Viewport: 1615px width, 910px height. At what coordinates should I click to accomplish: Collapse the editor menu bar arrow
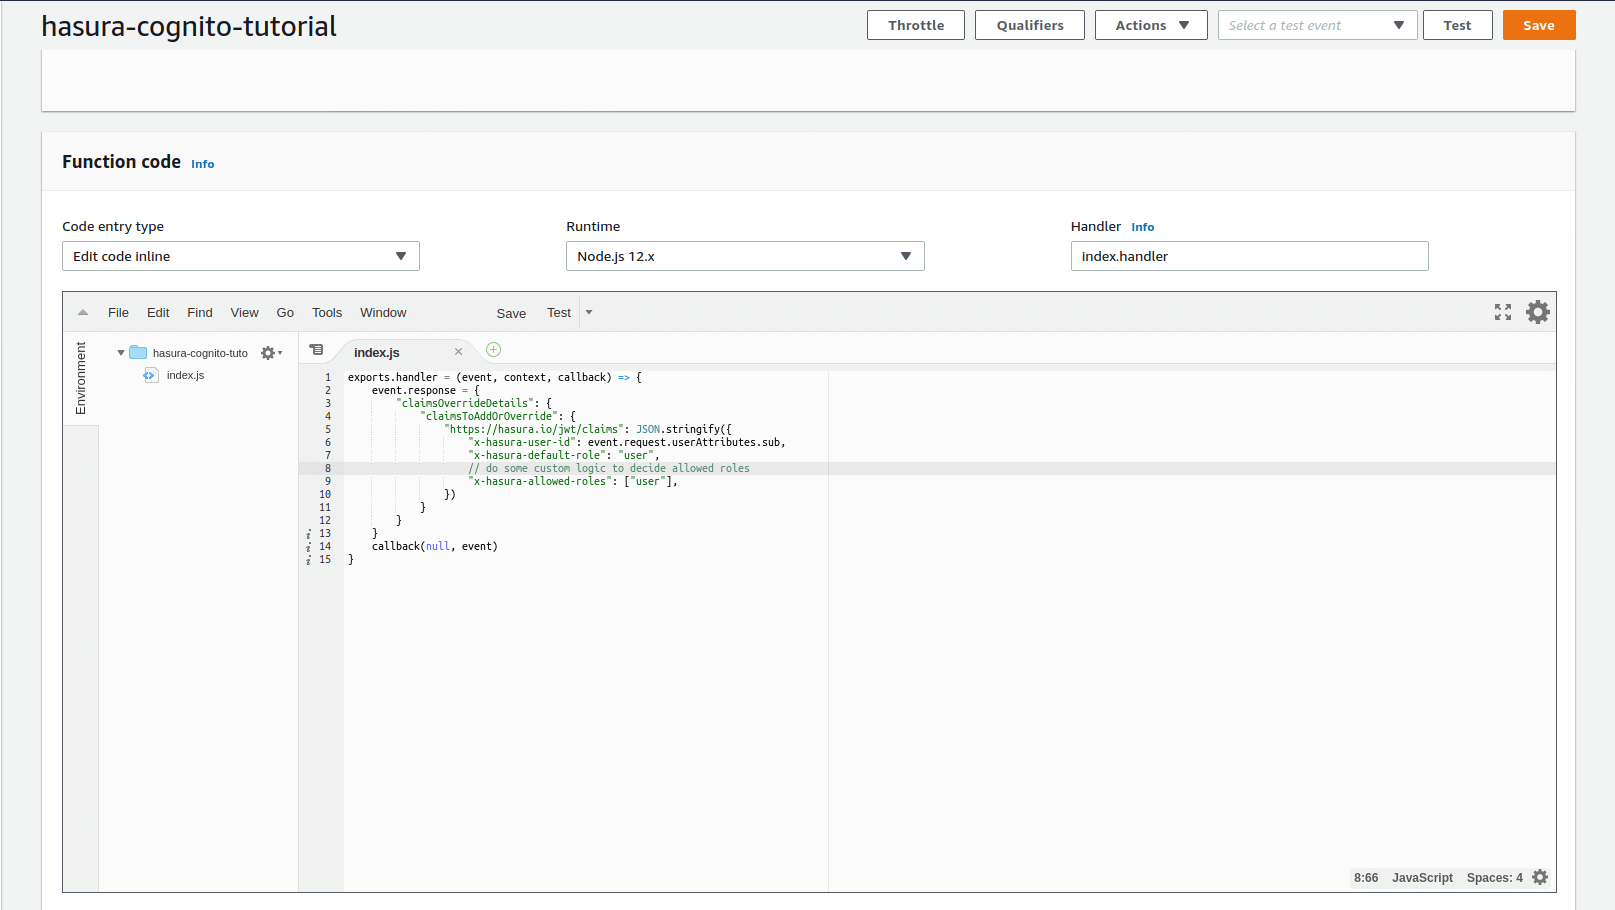click(x=83, y=313)
